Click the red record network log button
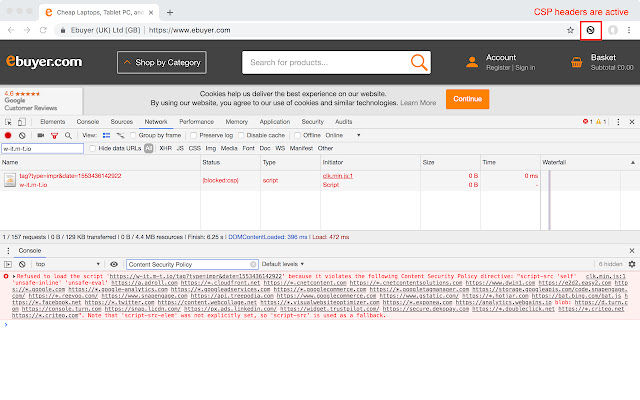This screenshot has height=400, width=640. click(7, 135)
